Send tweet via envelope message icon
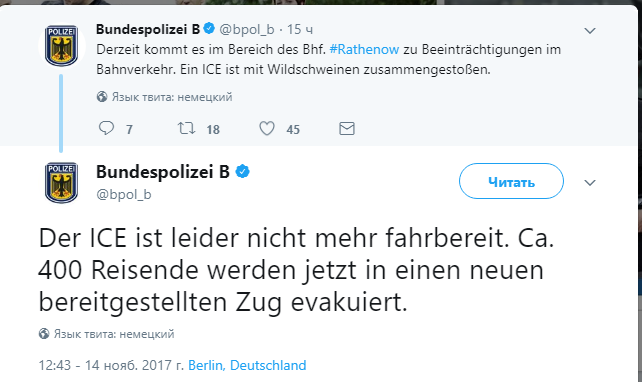642x382 pixels. click(x=347, y=129)
